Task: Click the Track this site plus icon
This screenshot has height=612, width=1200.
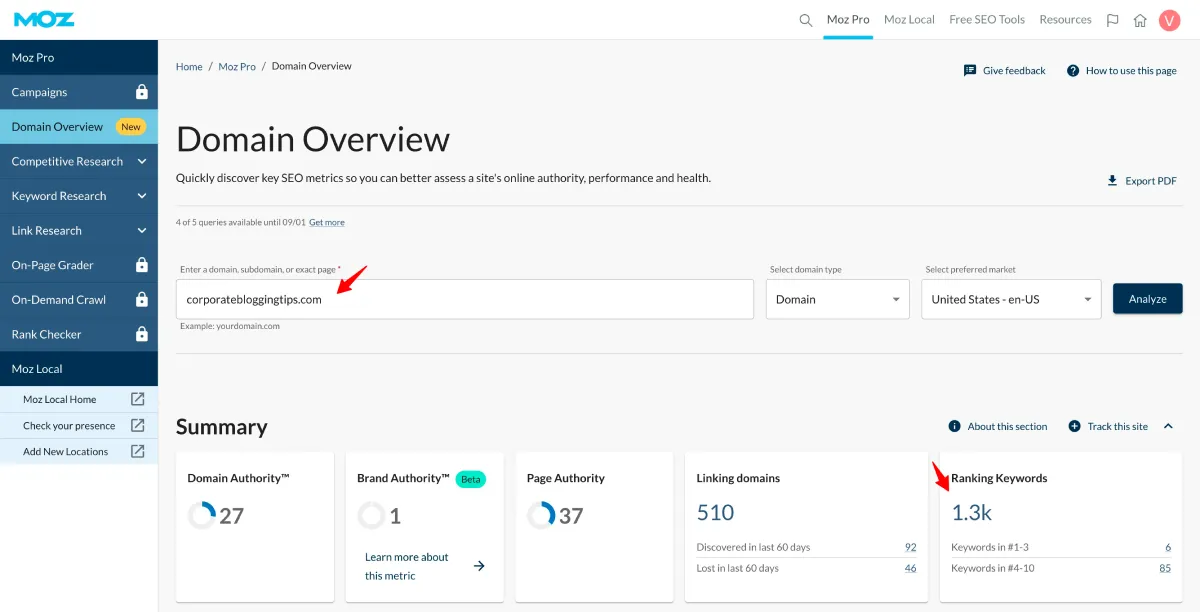Action: pos(1075,426)
